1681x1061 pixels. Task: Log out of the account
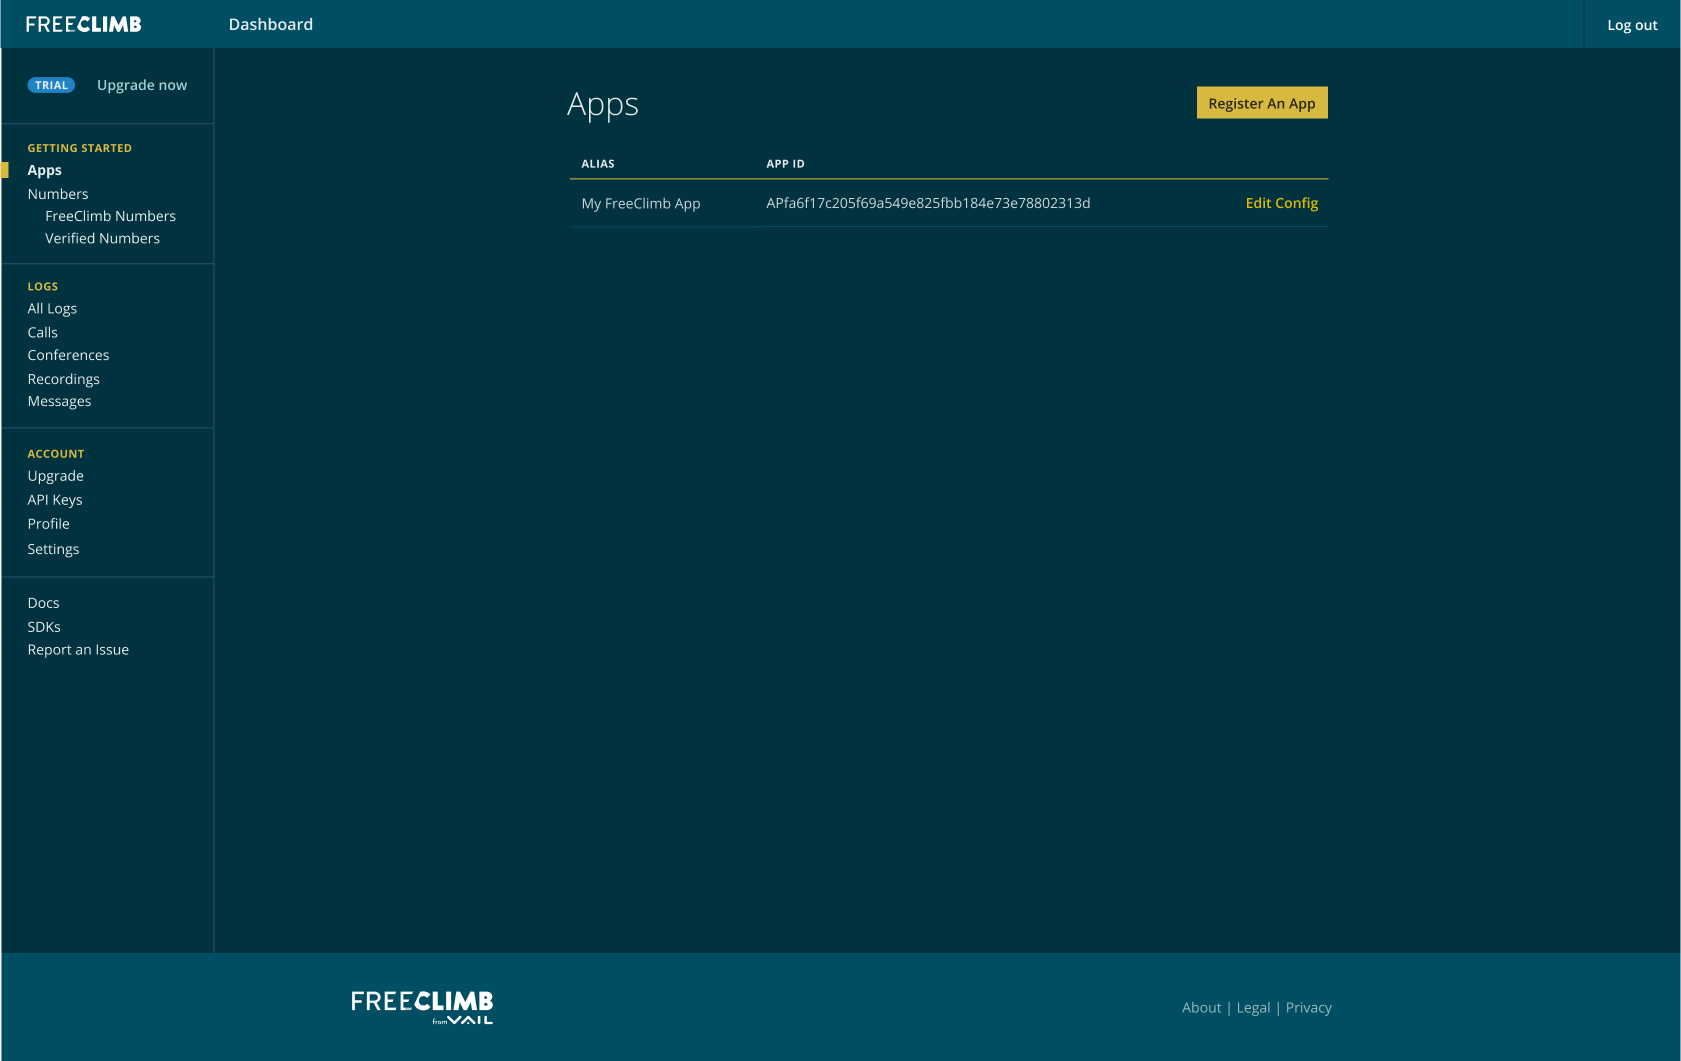click(x=1632, y=25)
